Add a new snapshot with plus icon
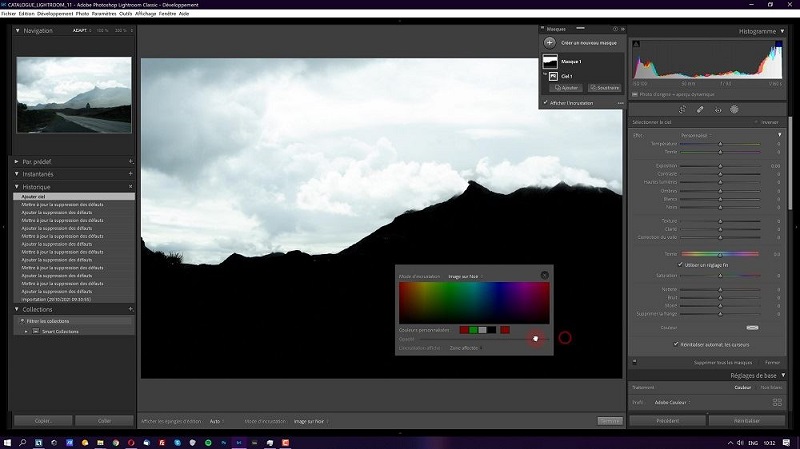 131,174
